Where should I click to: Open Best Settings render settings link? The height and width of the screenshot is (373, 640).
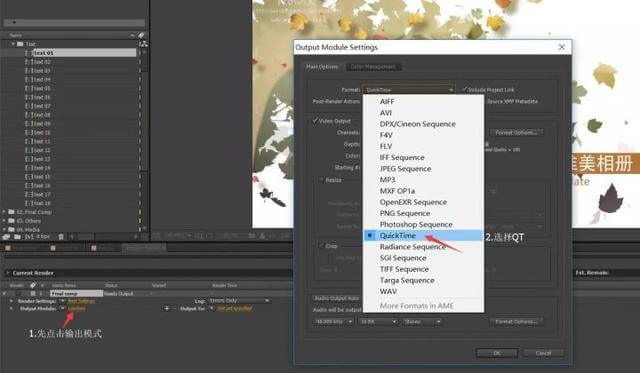(x=81, y=301)
